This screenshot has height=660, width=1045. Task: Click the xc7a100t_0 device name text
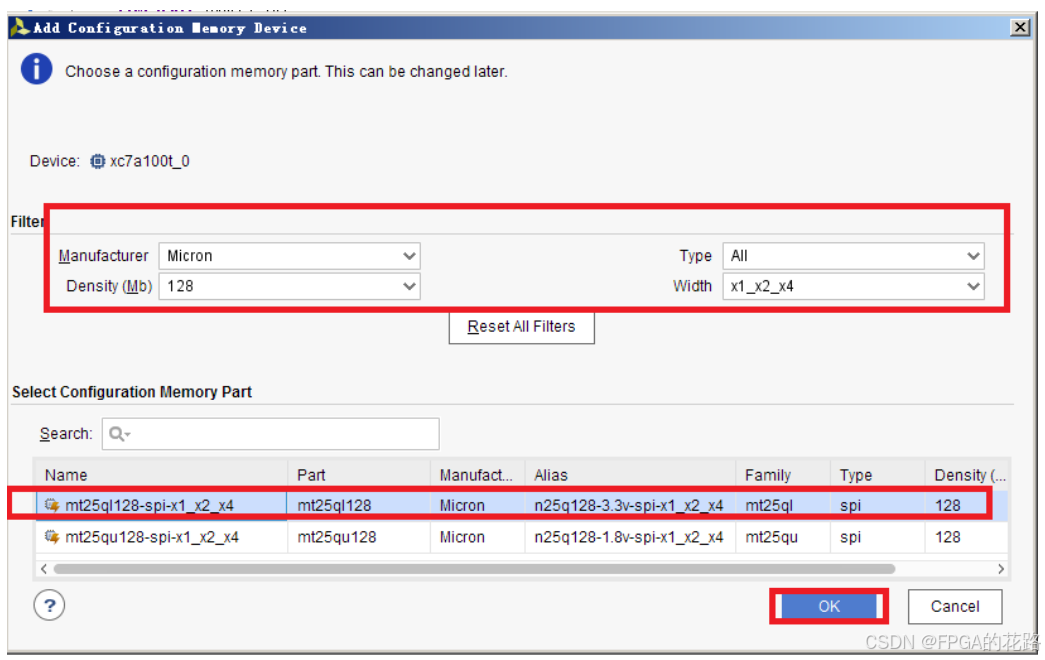click(149, 161)
